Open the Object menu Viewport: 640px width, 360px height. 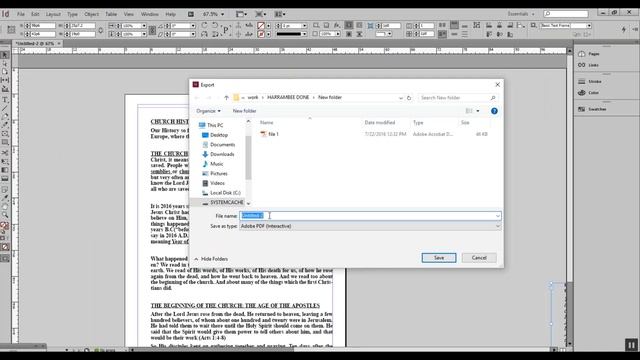click(x=91, y=14)
